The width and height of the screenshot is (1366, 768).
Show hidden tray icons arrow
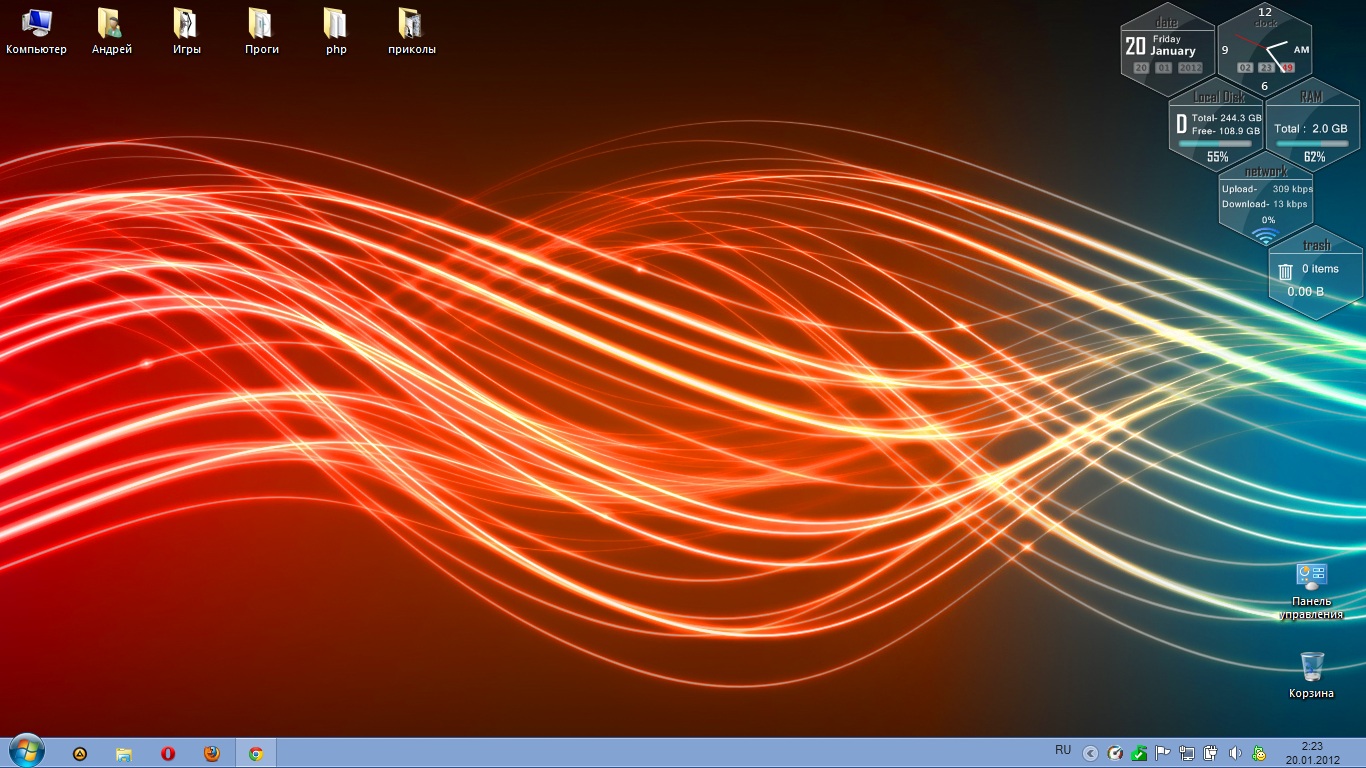click(x=1091, y=754)
